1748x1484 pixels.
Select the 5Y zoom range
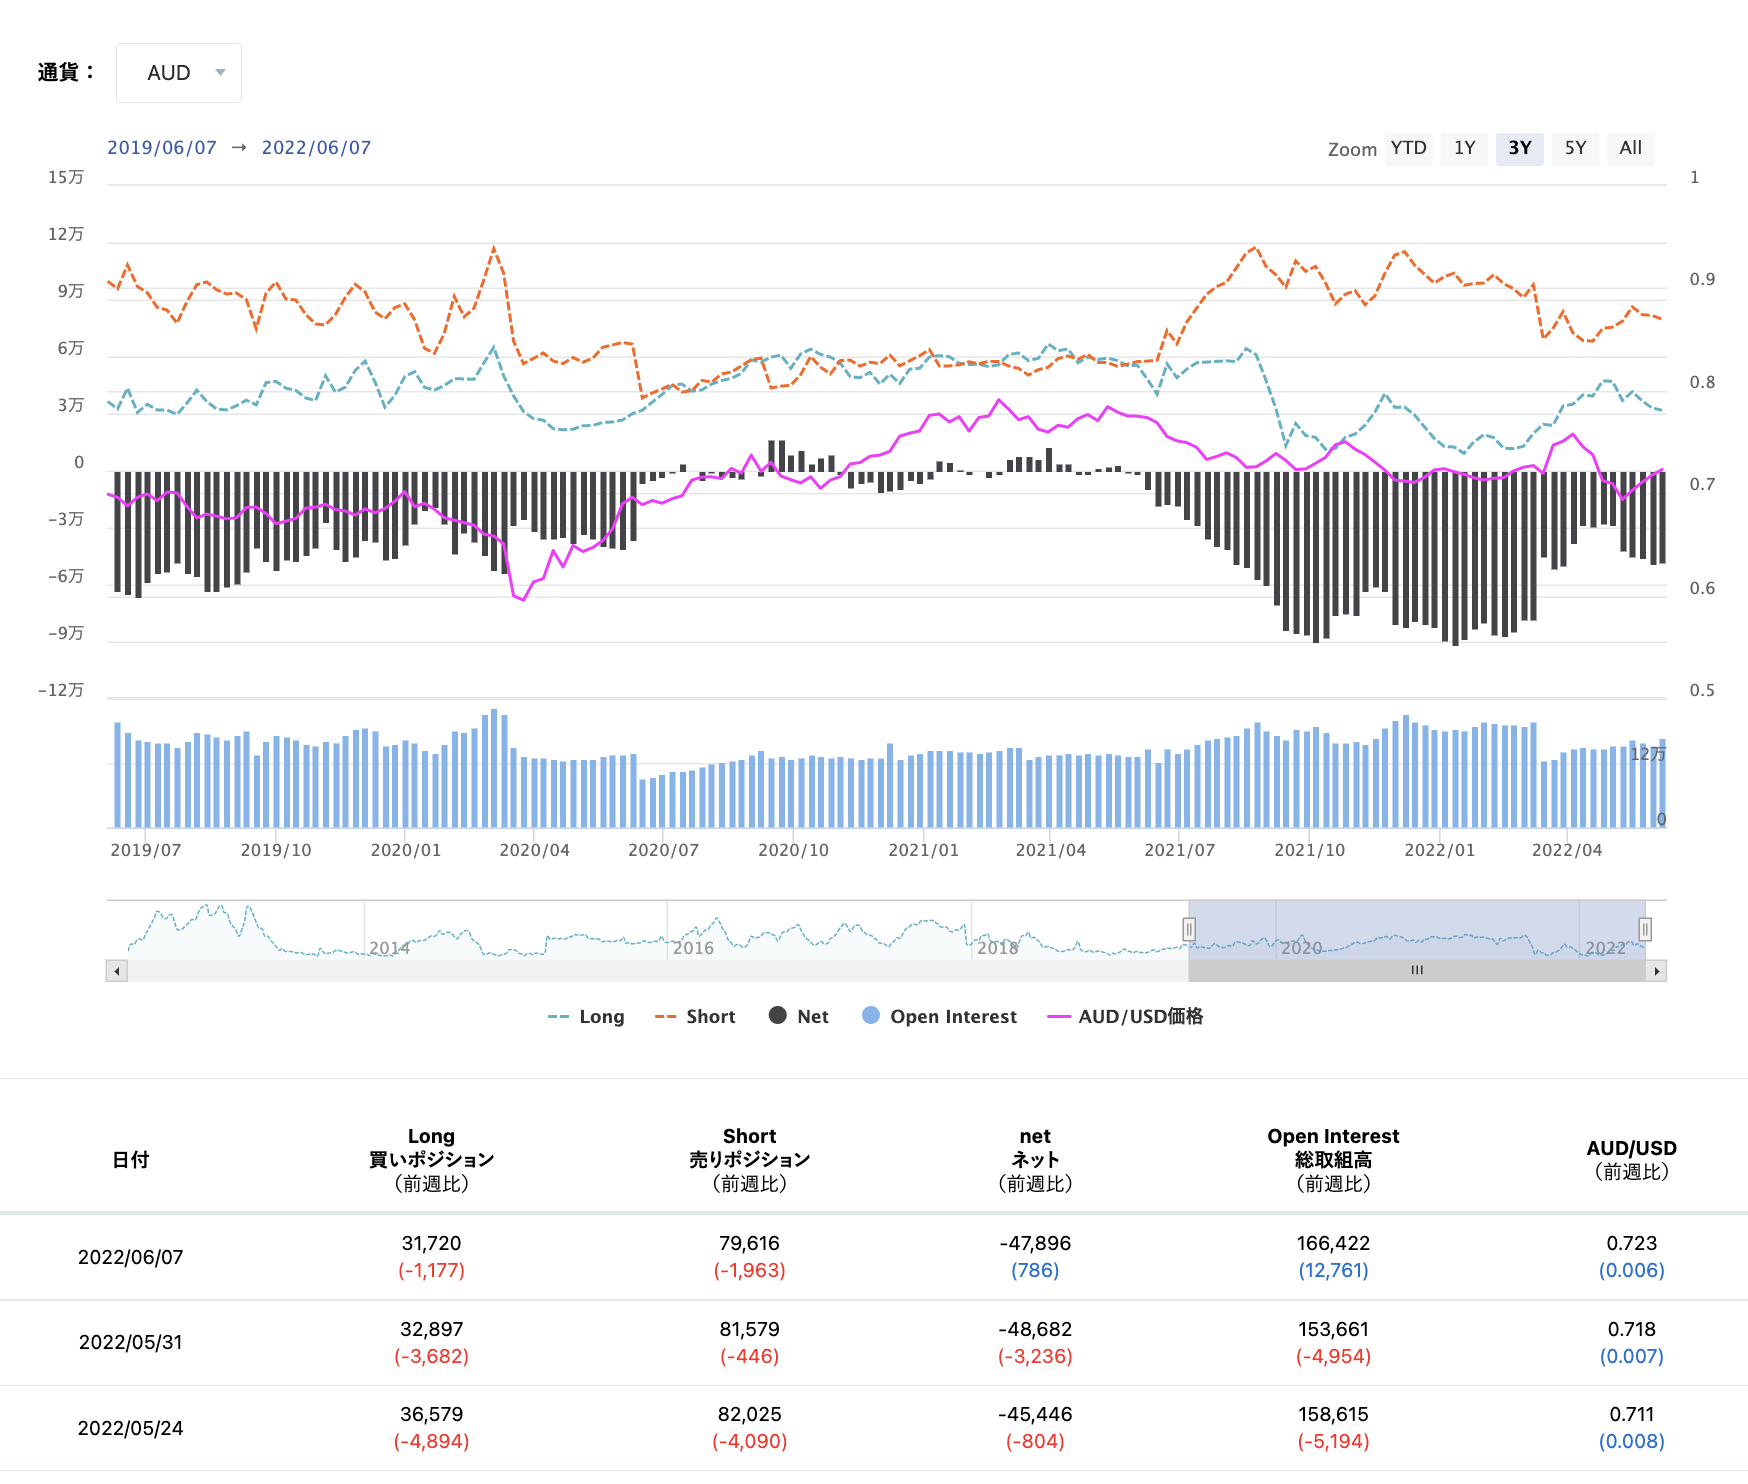coord(1576,148)
